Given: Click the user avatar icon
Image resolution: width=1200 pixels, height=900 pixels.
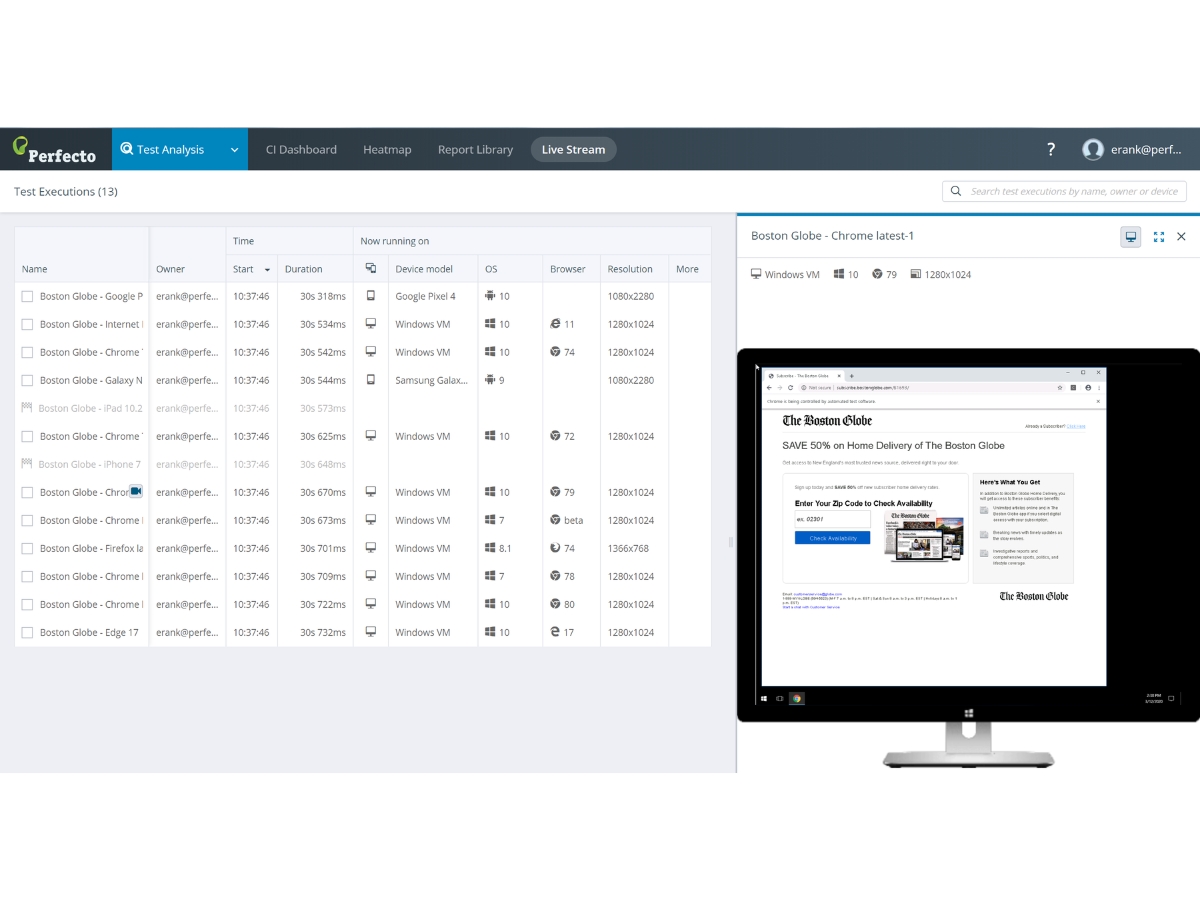Looking at the screenshot, I should [1093, 150].
